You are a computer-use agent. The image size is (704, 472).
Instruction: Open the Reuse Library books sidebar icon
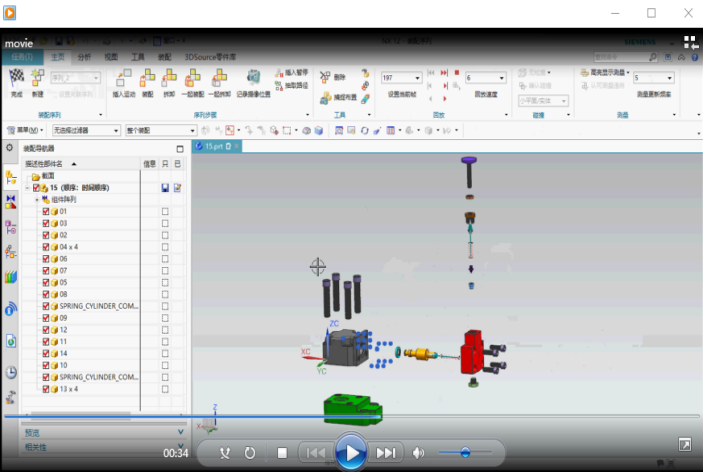tap(11, 277)
